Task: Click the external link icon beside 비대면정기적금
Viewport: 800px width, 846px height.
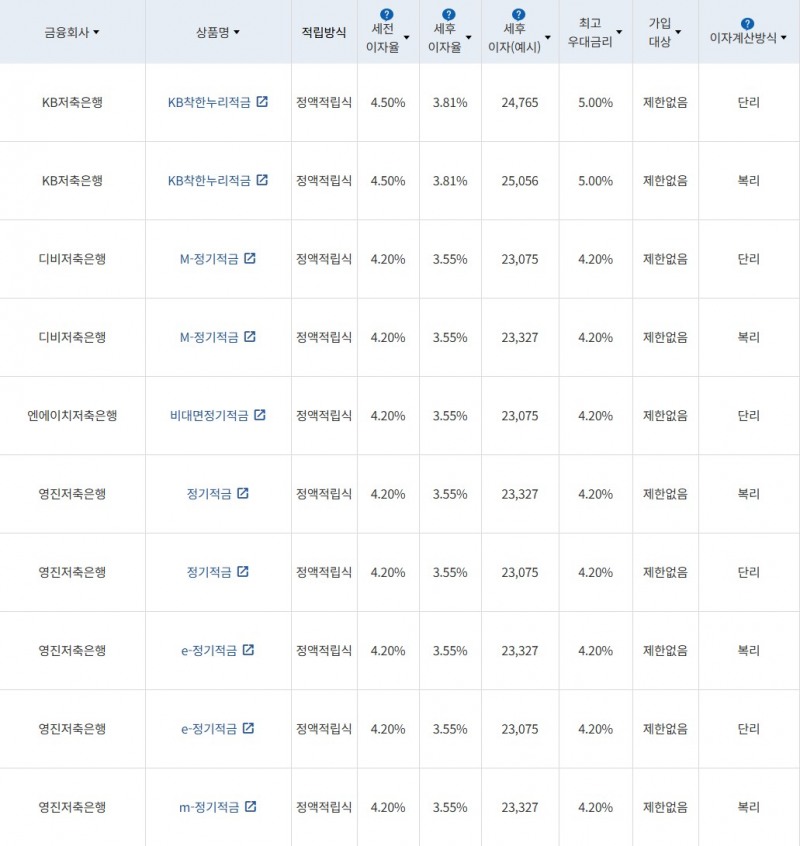Action: [x=261, y=415]
